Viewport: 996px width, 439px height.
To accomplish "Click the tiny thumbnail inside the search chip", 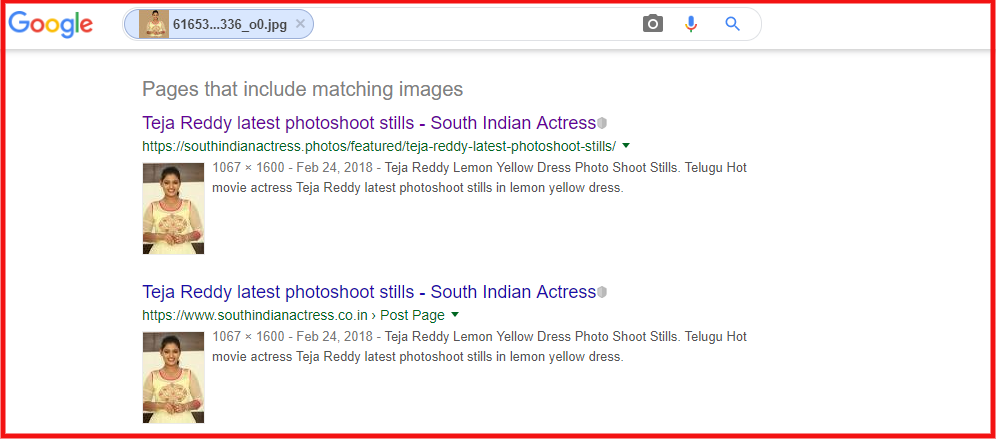I will coord(154,24).
